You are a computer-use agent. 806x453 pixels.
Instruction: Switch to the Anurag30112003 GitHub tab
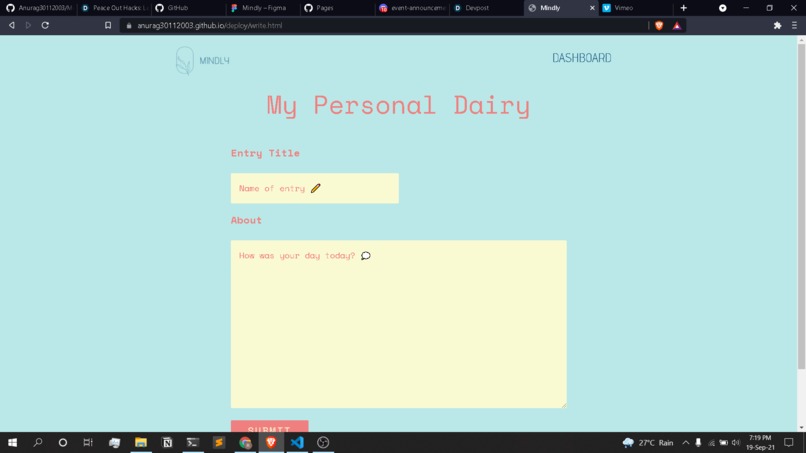pyautogui.click(x=40, y=8)
